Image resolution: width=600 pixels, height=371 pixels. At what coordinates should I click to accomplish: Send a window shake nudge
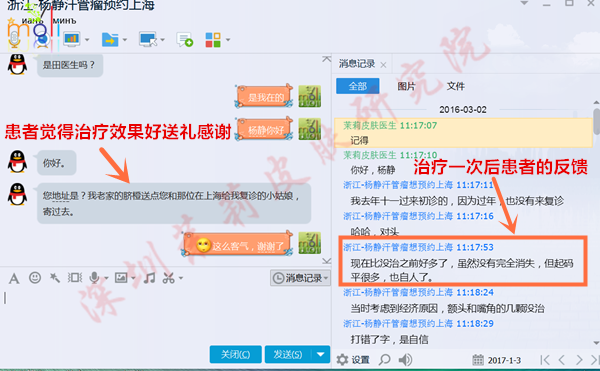tap(55, 278)
